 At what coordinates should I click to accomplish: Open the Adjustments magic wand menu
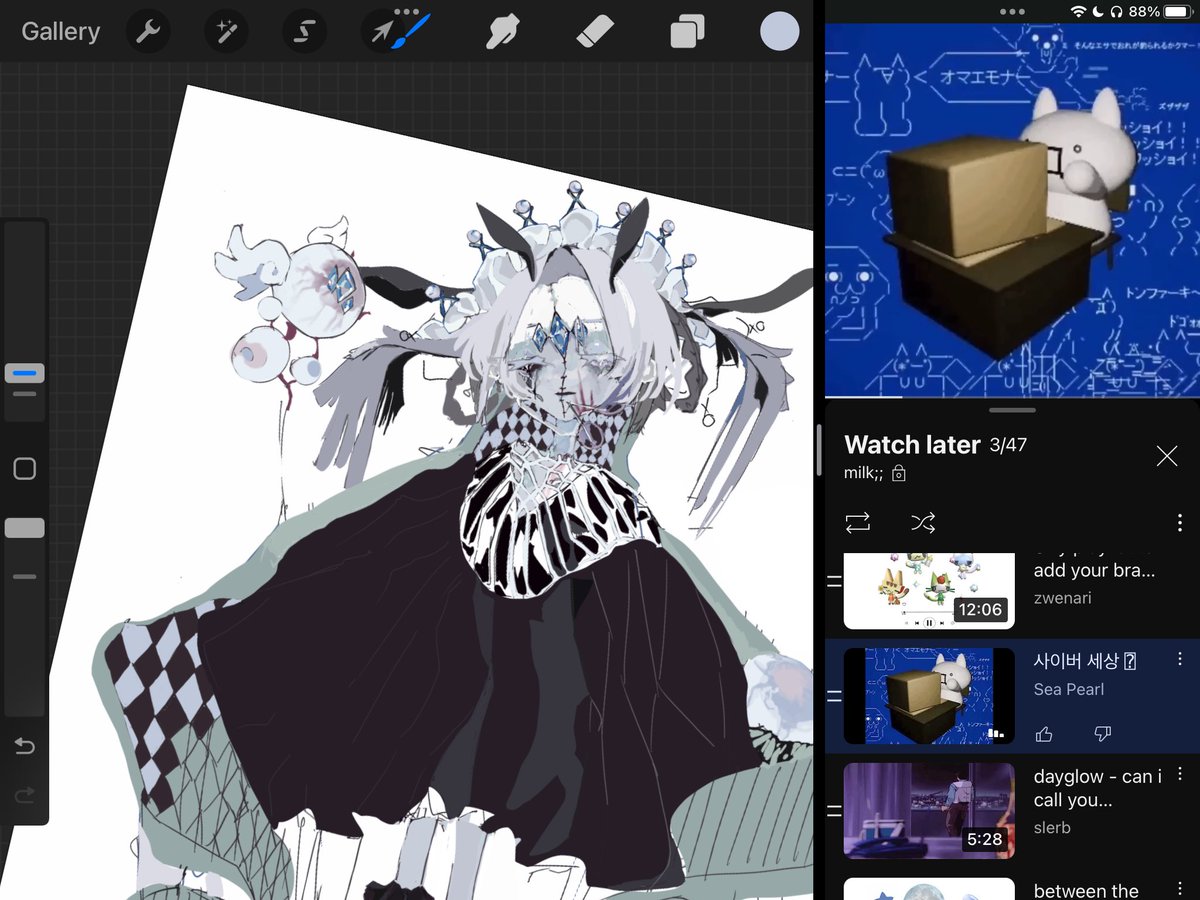coord(226,32)
